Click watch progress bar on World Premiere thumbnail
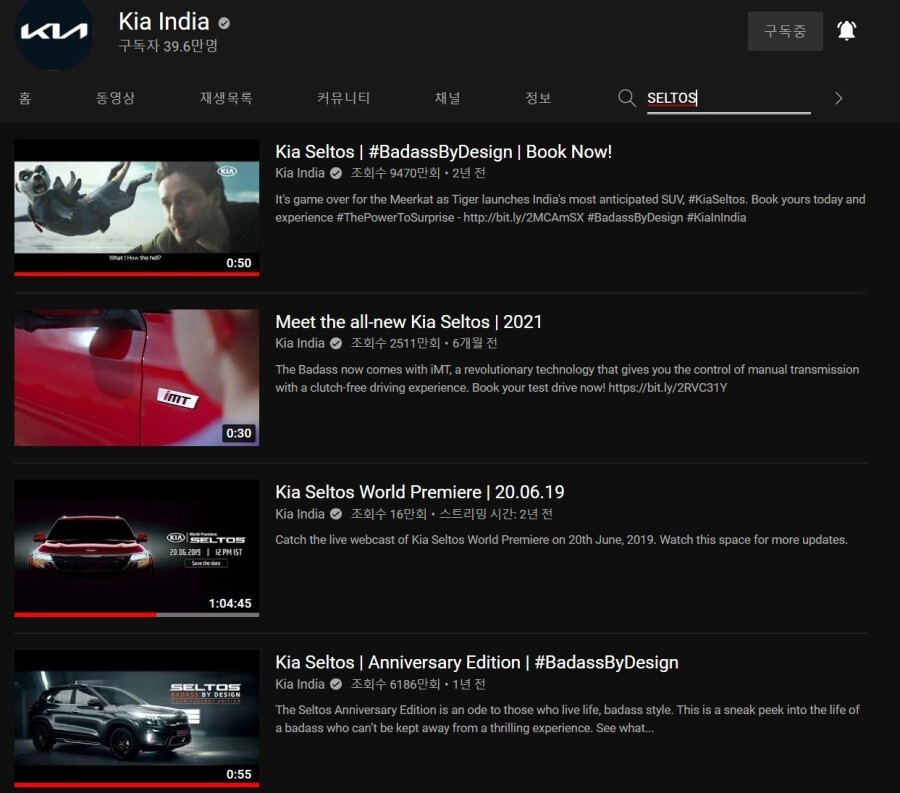 point(137,615)
